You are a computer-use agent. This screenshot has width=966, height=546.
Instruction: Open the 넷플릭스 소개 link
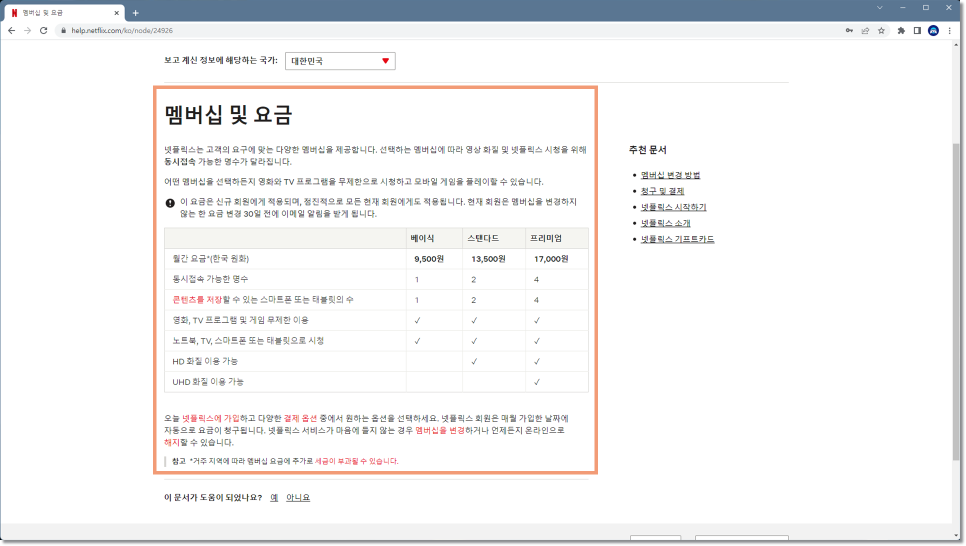coord(665,223)
